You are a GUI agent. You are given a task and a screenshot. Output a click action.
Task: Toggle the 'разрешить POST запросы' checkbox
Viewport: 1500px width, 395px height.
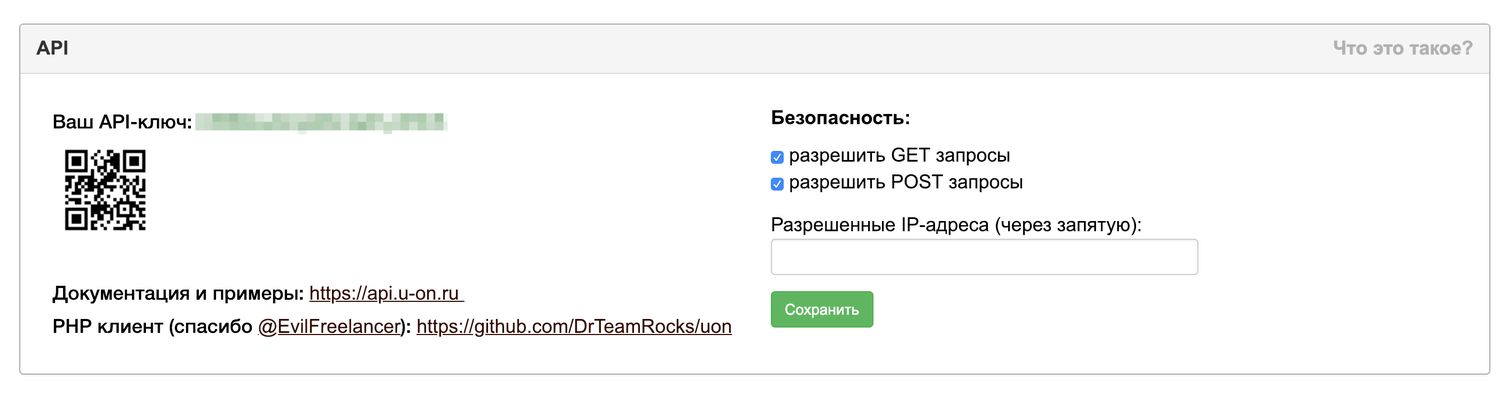pos(777,184)
